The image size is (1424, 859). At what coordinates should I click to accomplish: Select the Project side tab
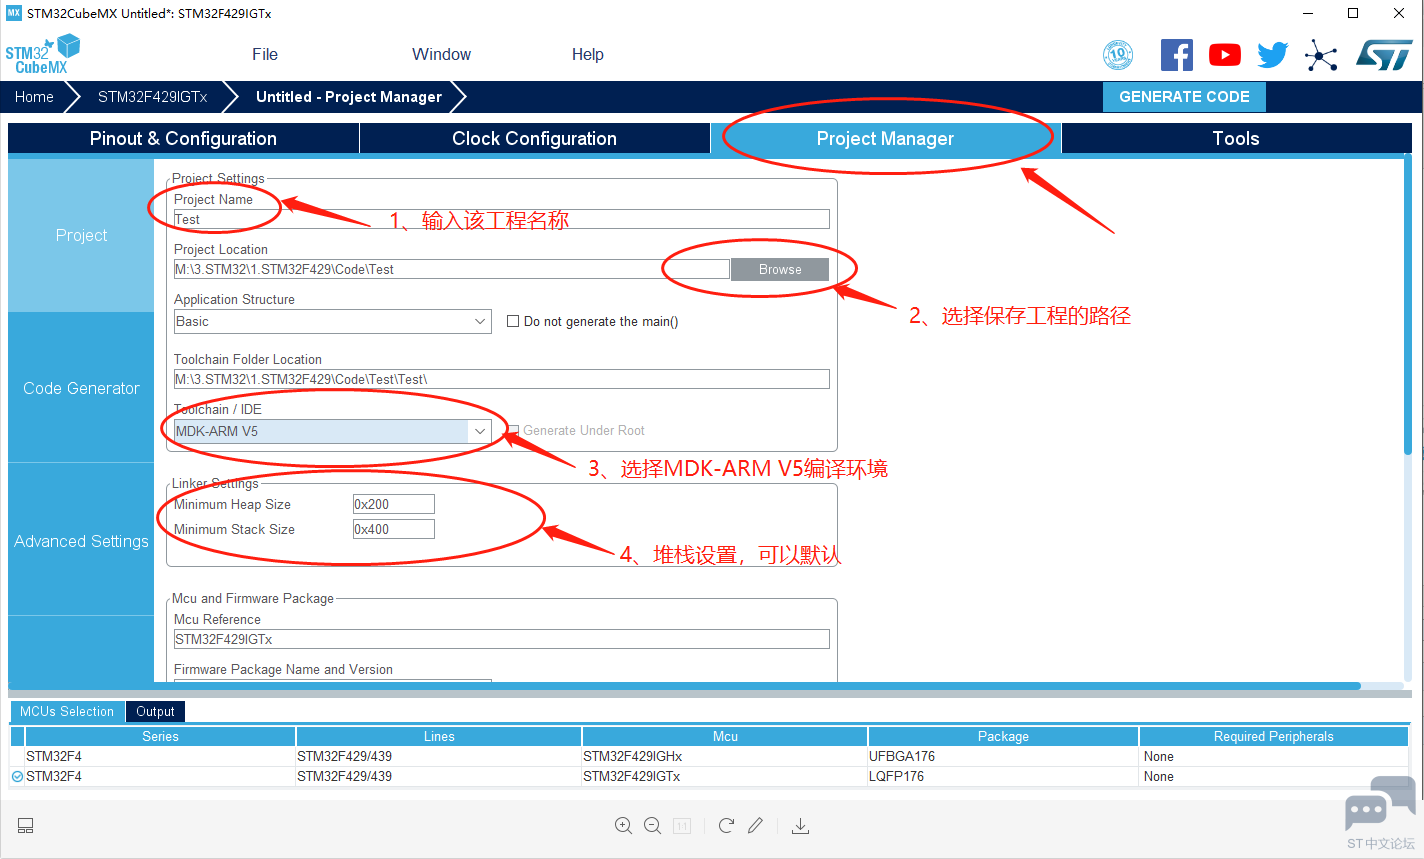[81, 235]
